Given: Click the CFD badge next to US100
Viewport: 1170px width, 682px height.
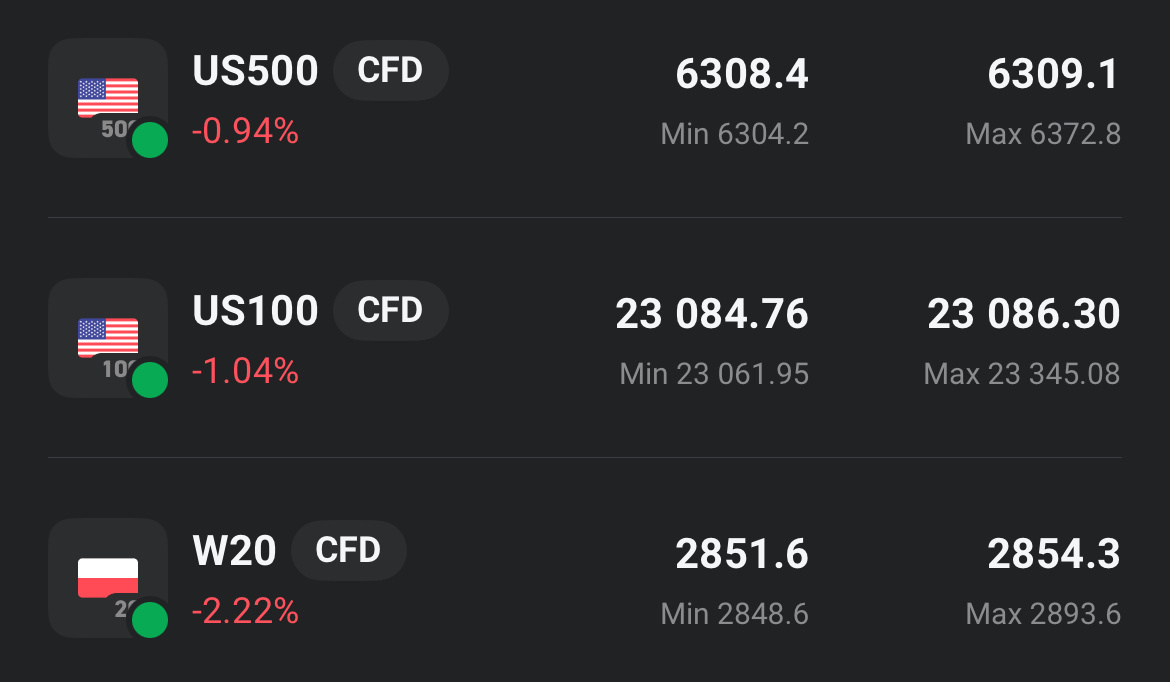Looking at the screenshot, I should point(390,311).
